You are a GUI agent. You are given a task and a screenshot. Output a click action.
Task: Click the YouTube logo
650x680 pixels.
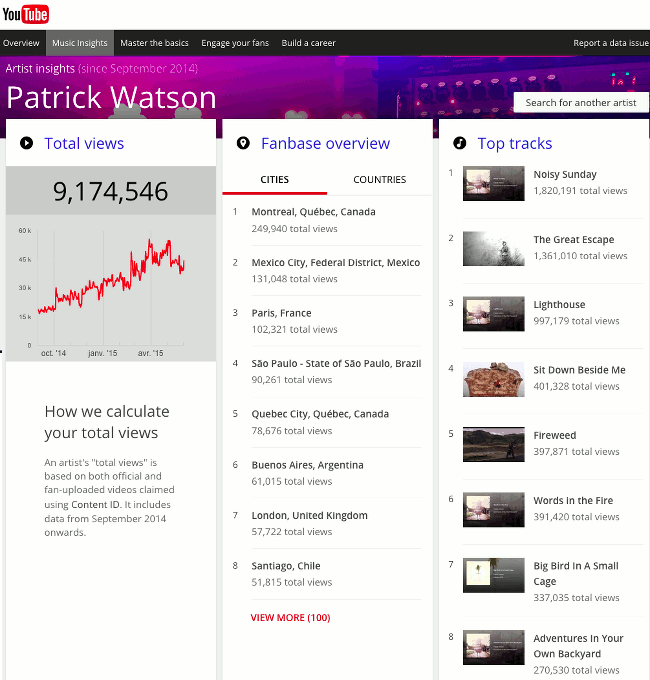click(x=26, y=14)
